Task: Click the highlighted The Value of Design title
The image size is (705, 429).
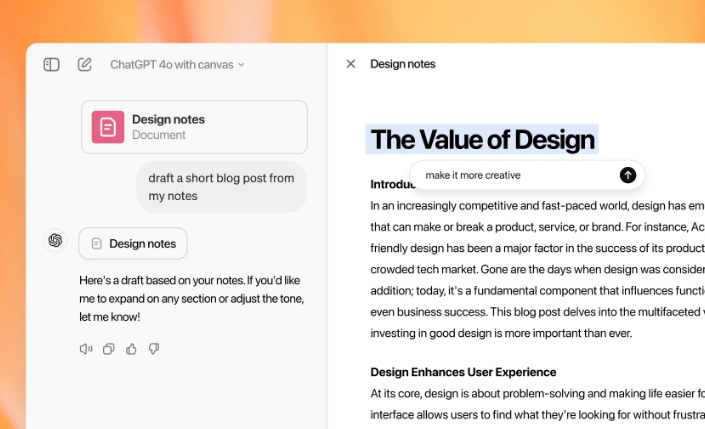Action: (x=482, y=139)
